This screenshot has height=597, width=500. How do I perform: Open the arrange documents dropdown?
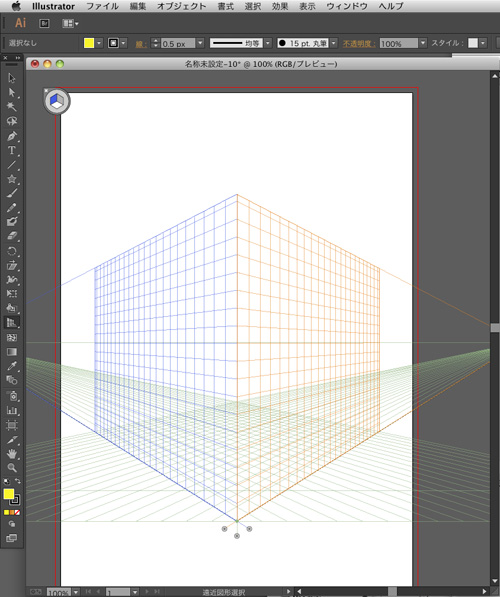[70, 24]
